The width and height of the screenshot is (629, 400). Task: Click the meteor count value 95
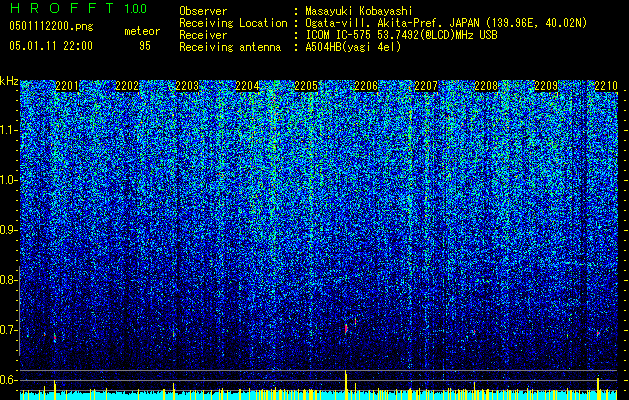tap(145, 46)
